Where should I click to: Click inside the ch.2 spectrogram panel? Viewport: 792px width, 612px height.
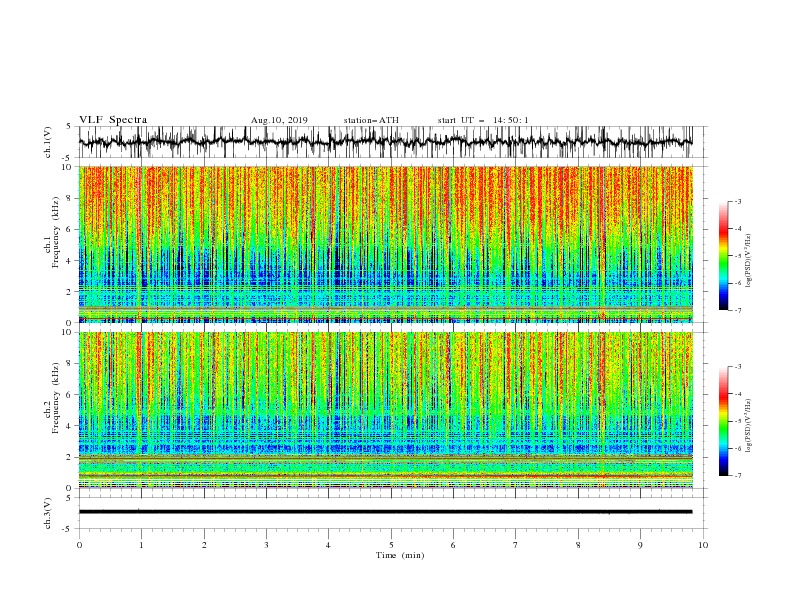(385, 410)
